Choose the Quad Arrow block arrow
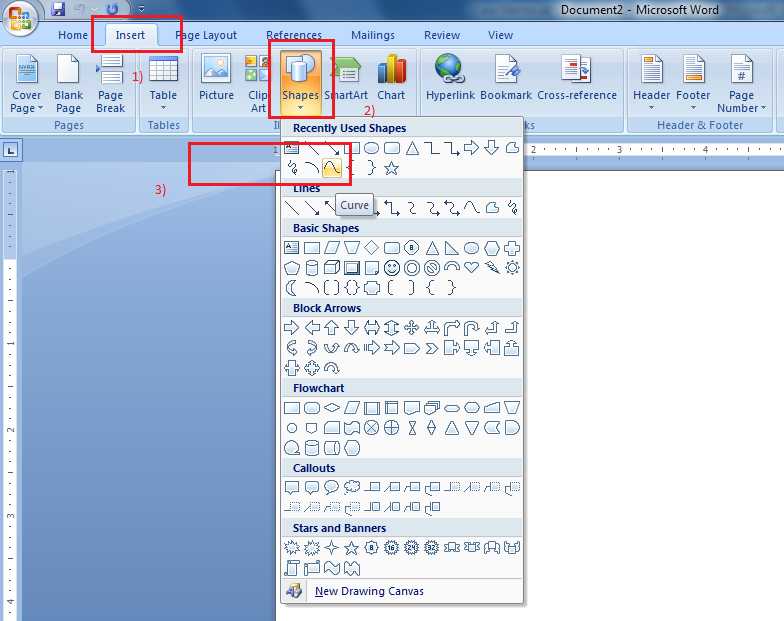This screenshot has height=621, width=784. (x=412, y=328)
